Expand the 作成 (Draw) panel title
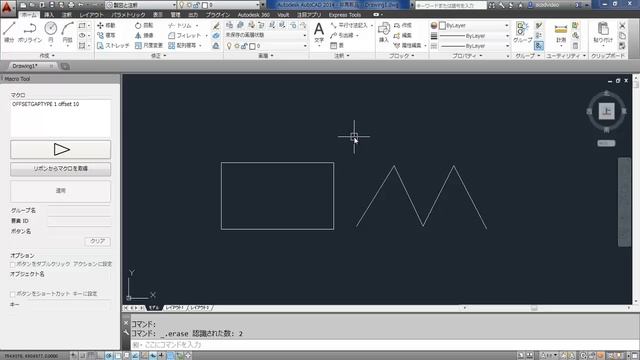This screenshot has height=360, width=640. (x=47, y=56)
